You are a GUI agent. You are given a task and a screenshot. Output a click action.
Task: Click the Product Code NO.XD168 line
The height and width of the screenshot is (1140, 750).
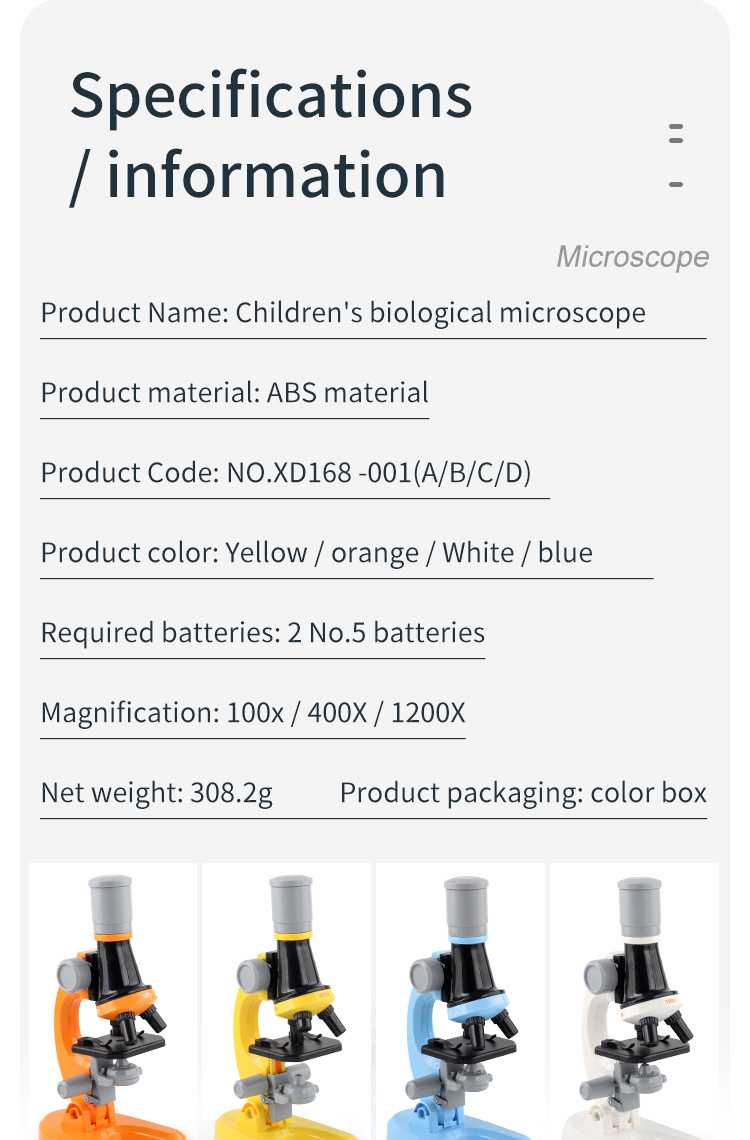[286, 473]
